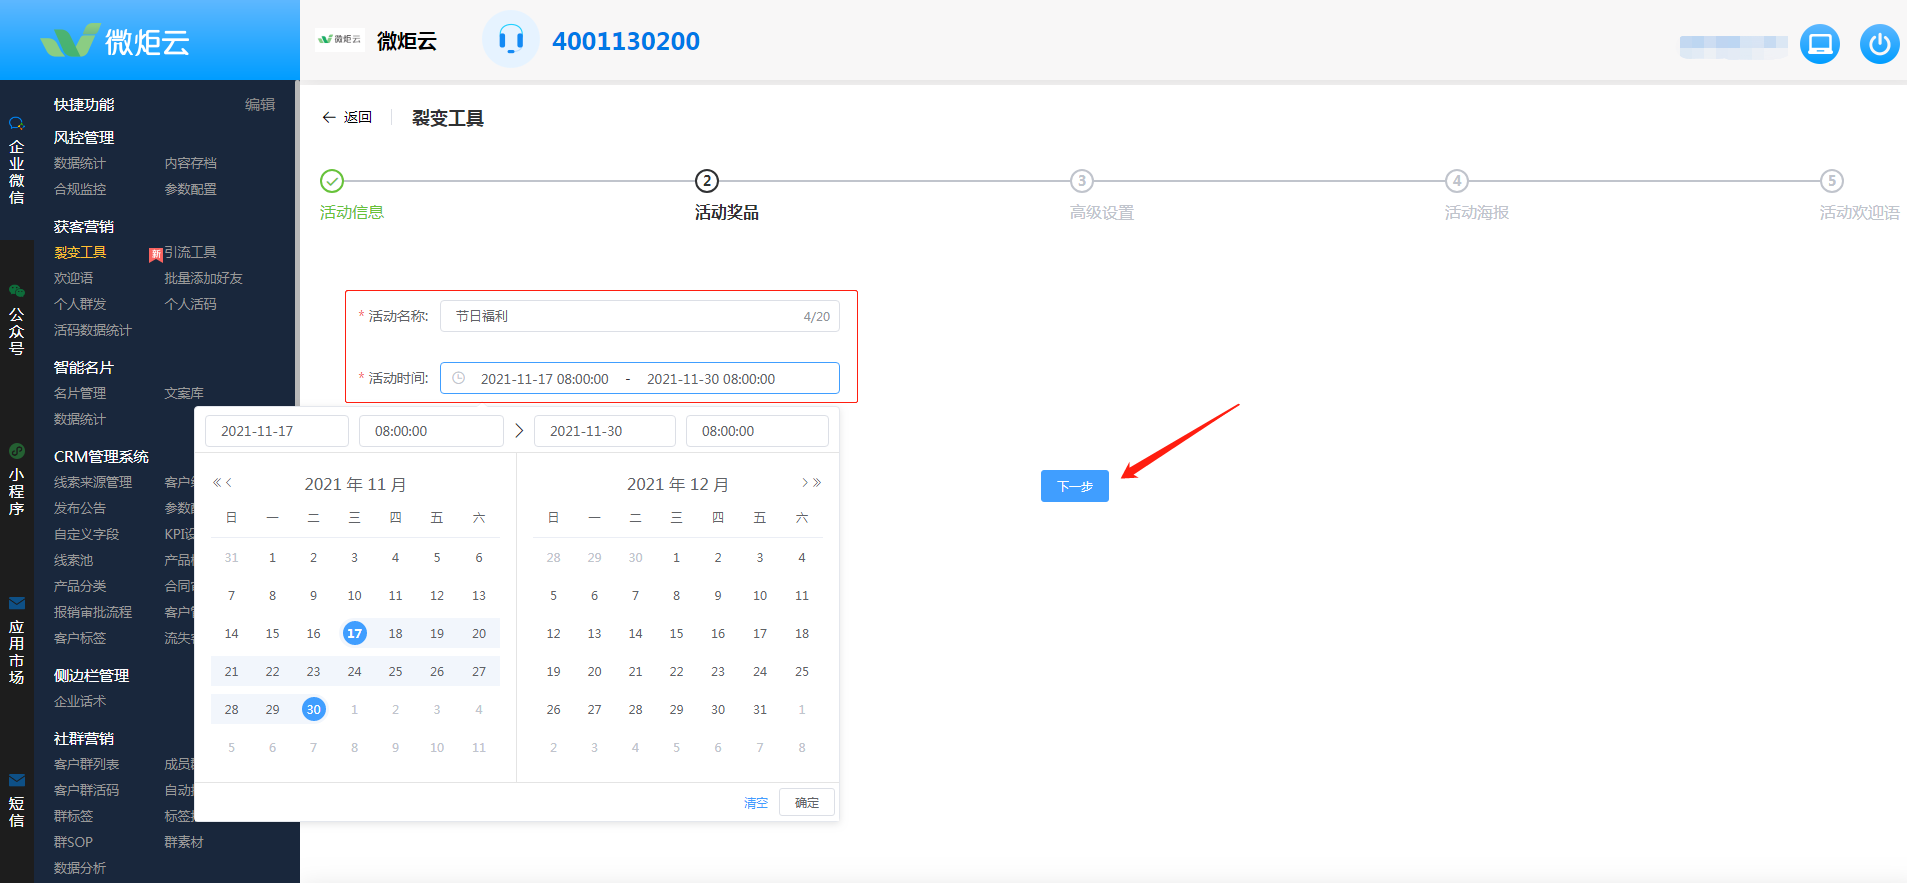Viewport: 1907px width, 883px height.
Task: Click the 微炬云 logo in sidebar header
Action: point(115,41)
